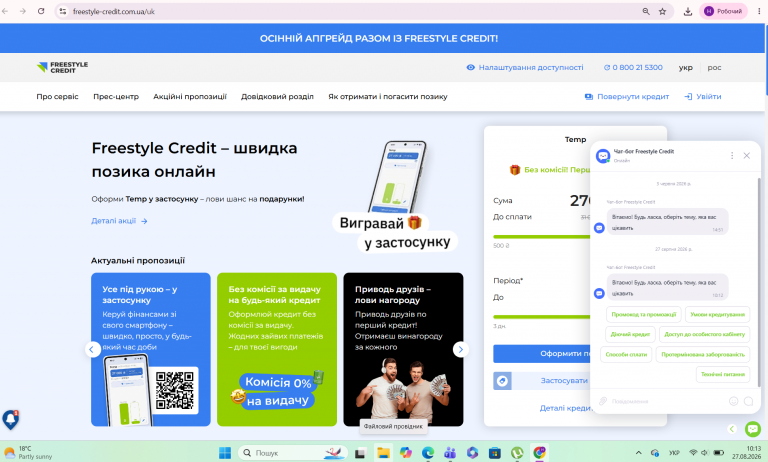The height and width of the screenshot is (462, 768).
Task: Click Task View icon on the taskbar
Action: 360,453
